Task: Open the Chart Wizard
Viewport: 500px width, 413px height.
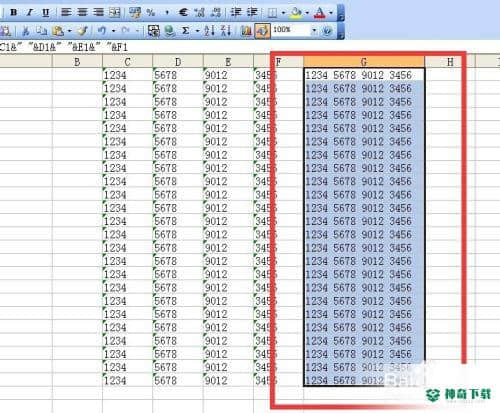Action: point(246,31)
